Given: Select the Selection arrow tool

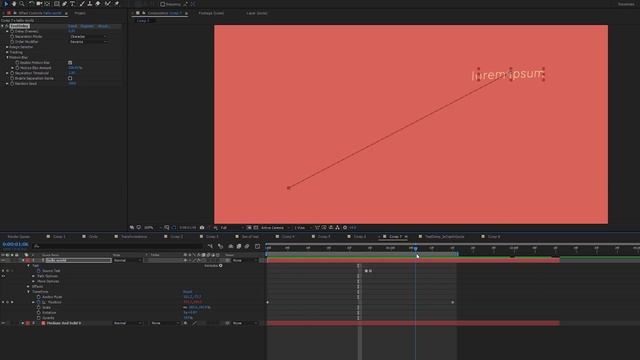Looking at the screenshot, I should pyautogui.click(x=6, y=4).
